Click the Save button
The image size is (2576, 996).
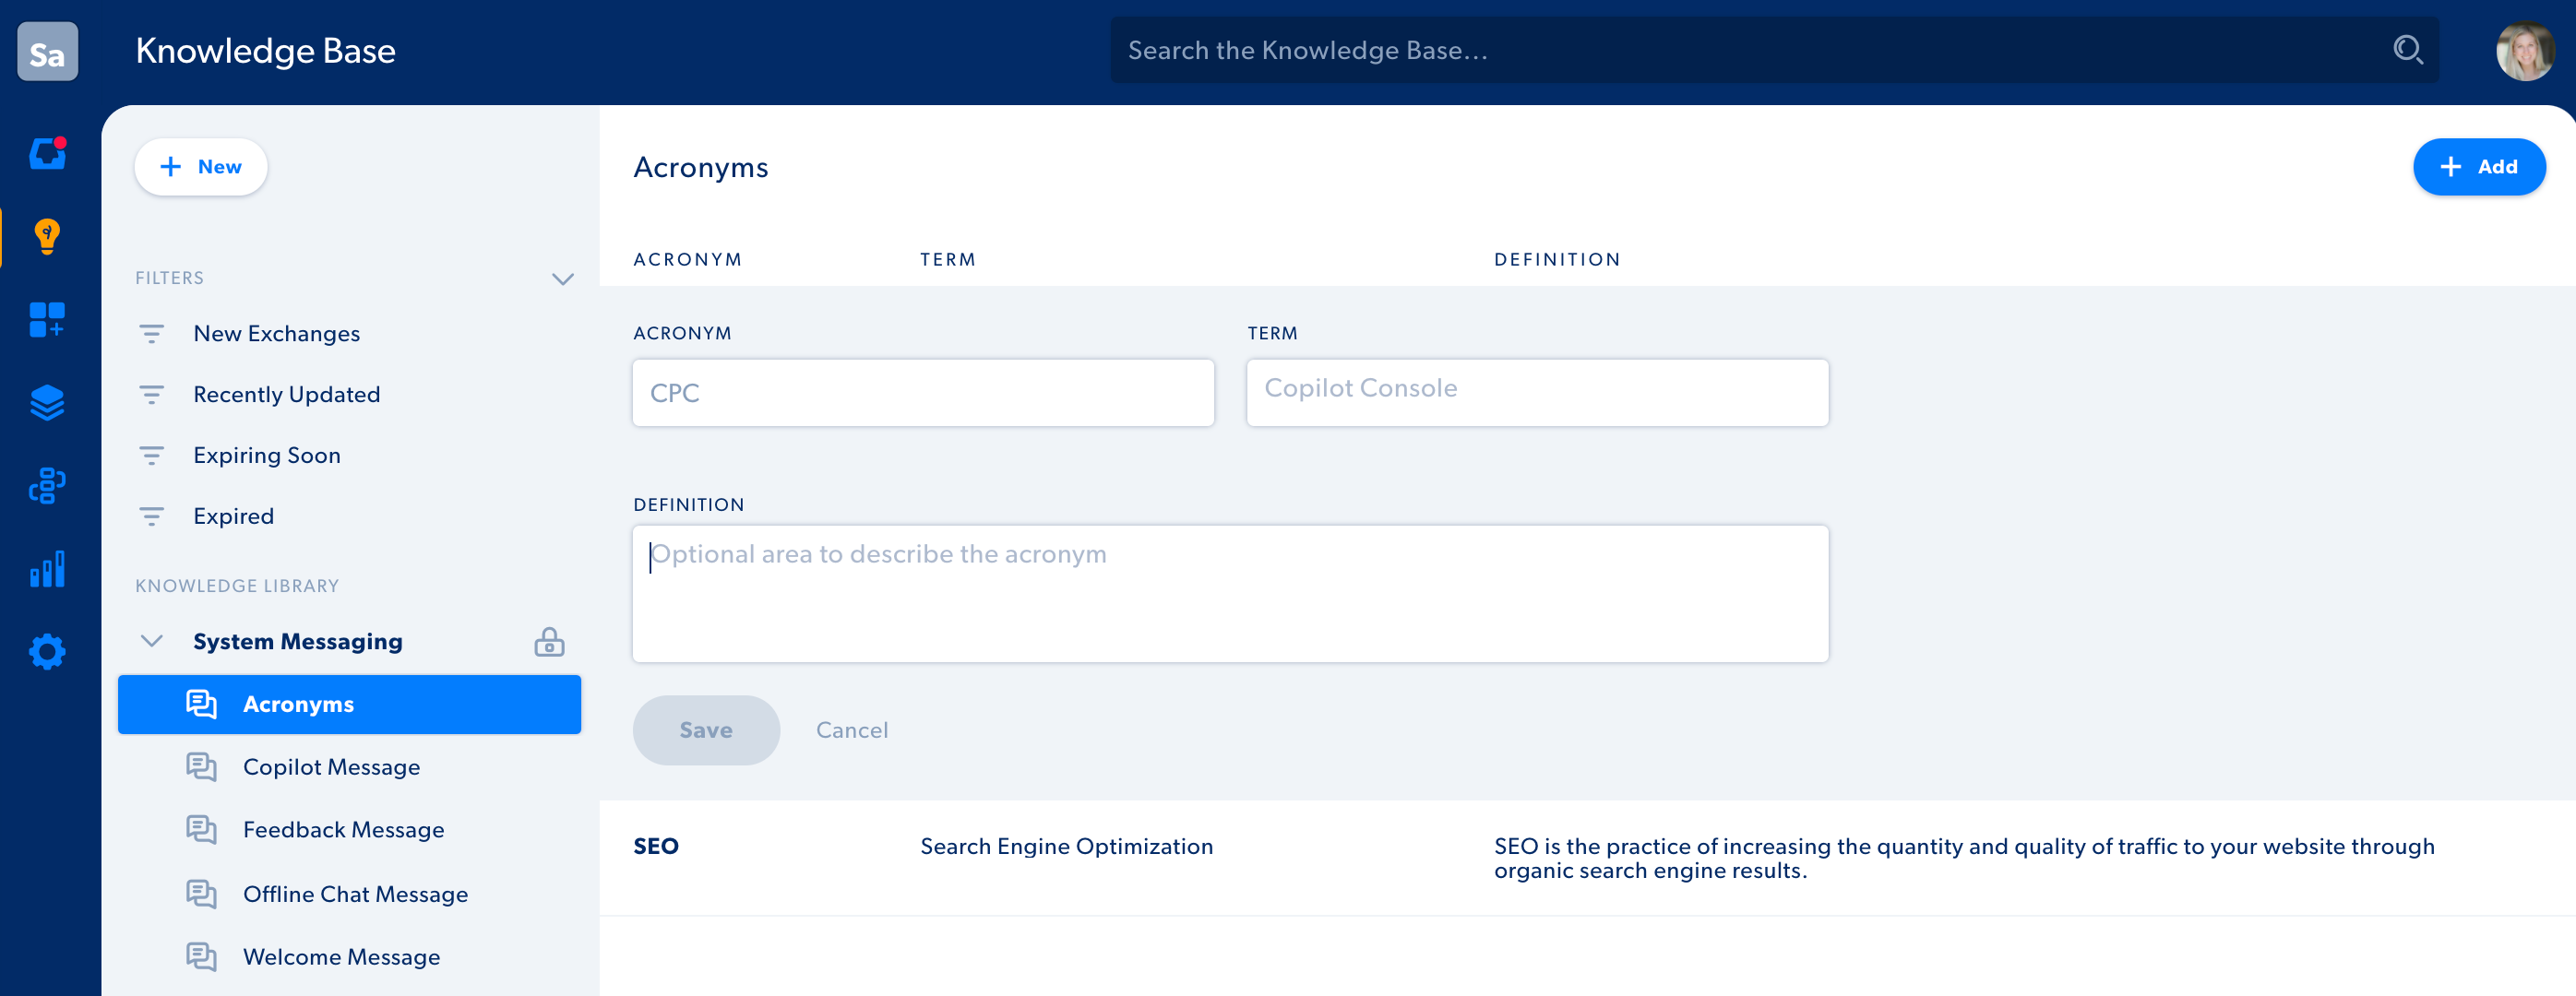point(706,730)
